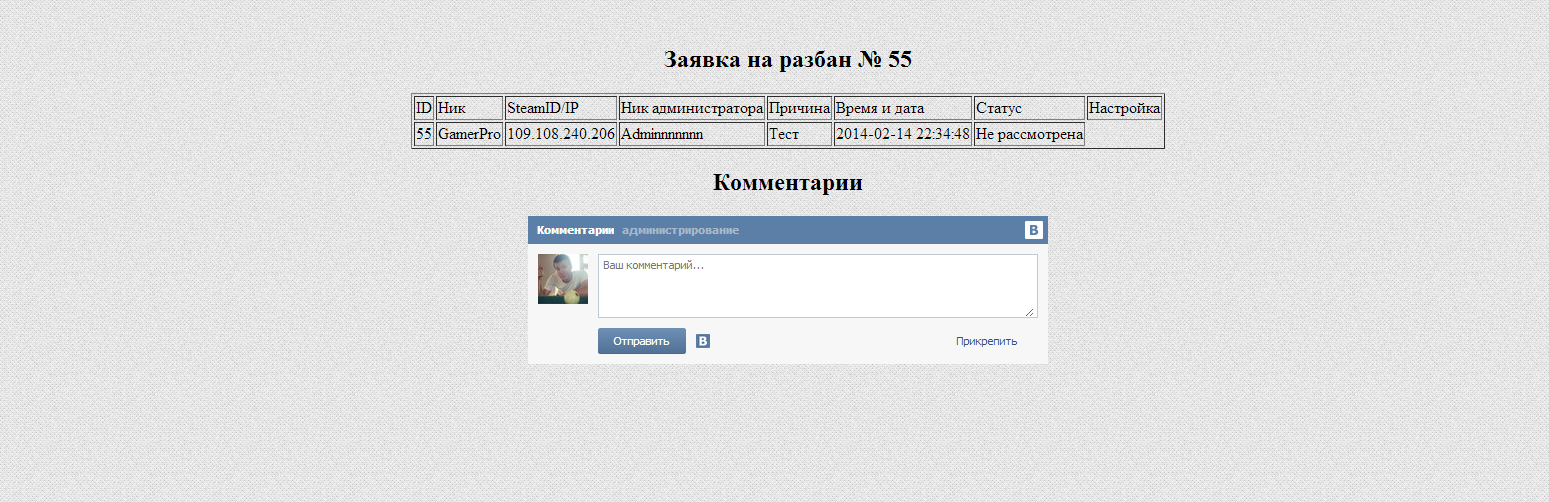Open the Прикрепить attachment link

tap(986, 341)
